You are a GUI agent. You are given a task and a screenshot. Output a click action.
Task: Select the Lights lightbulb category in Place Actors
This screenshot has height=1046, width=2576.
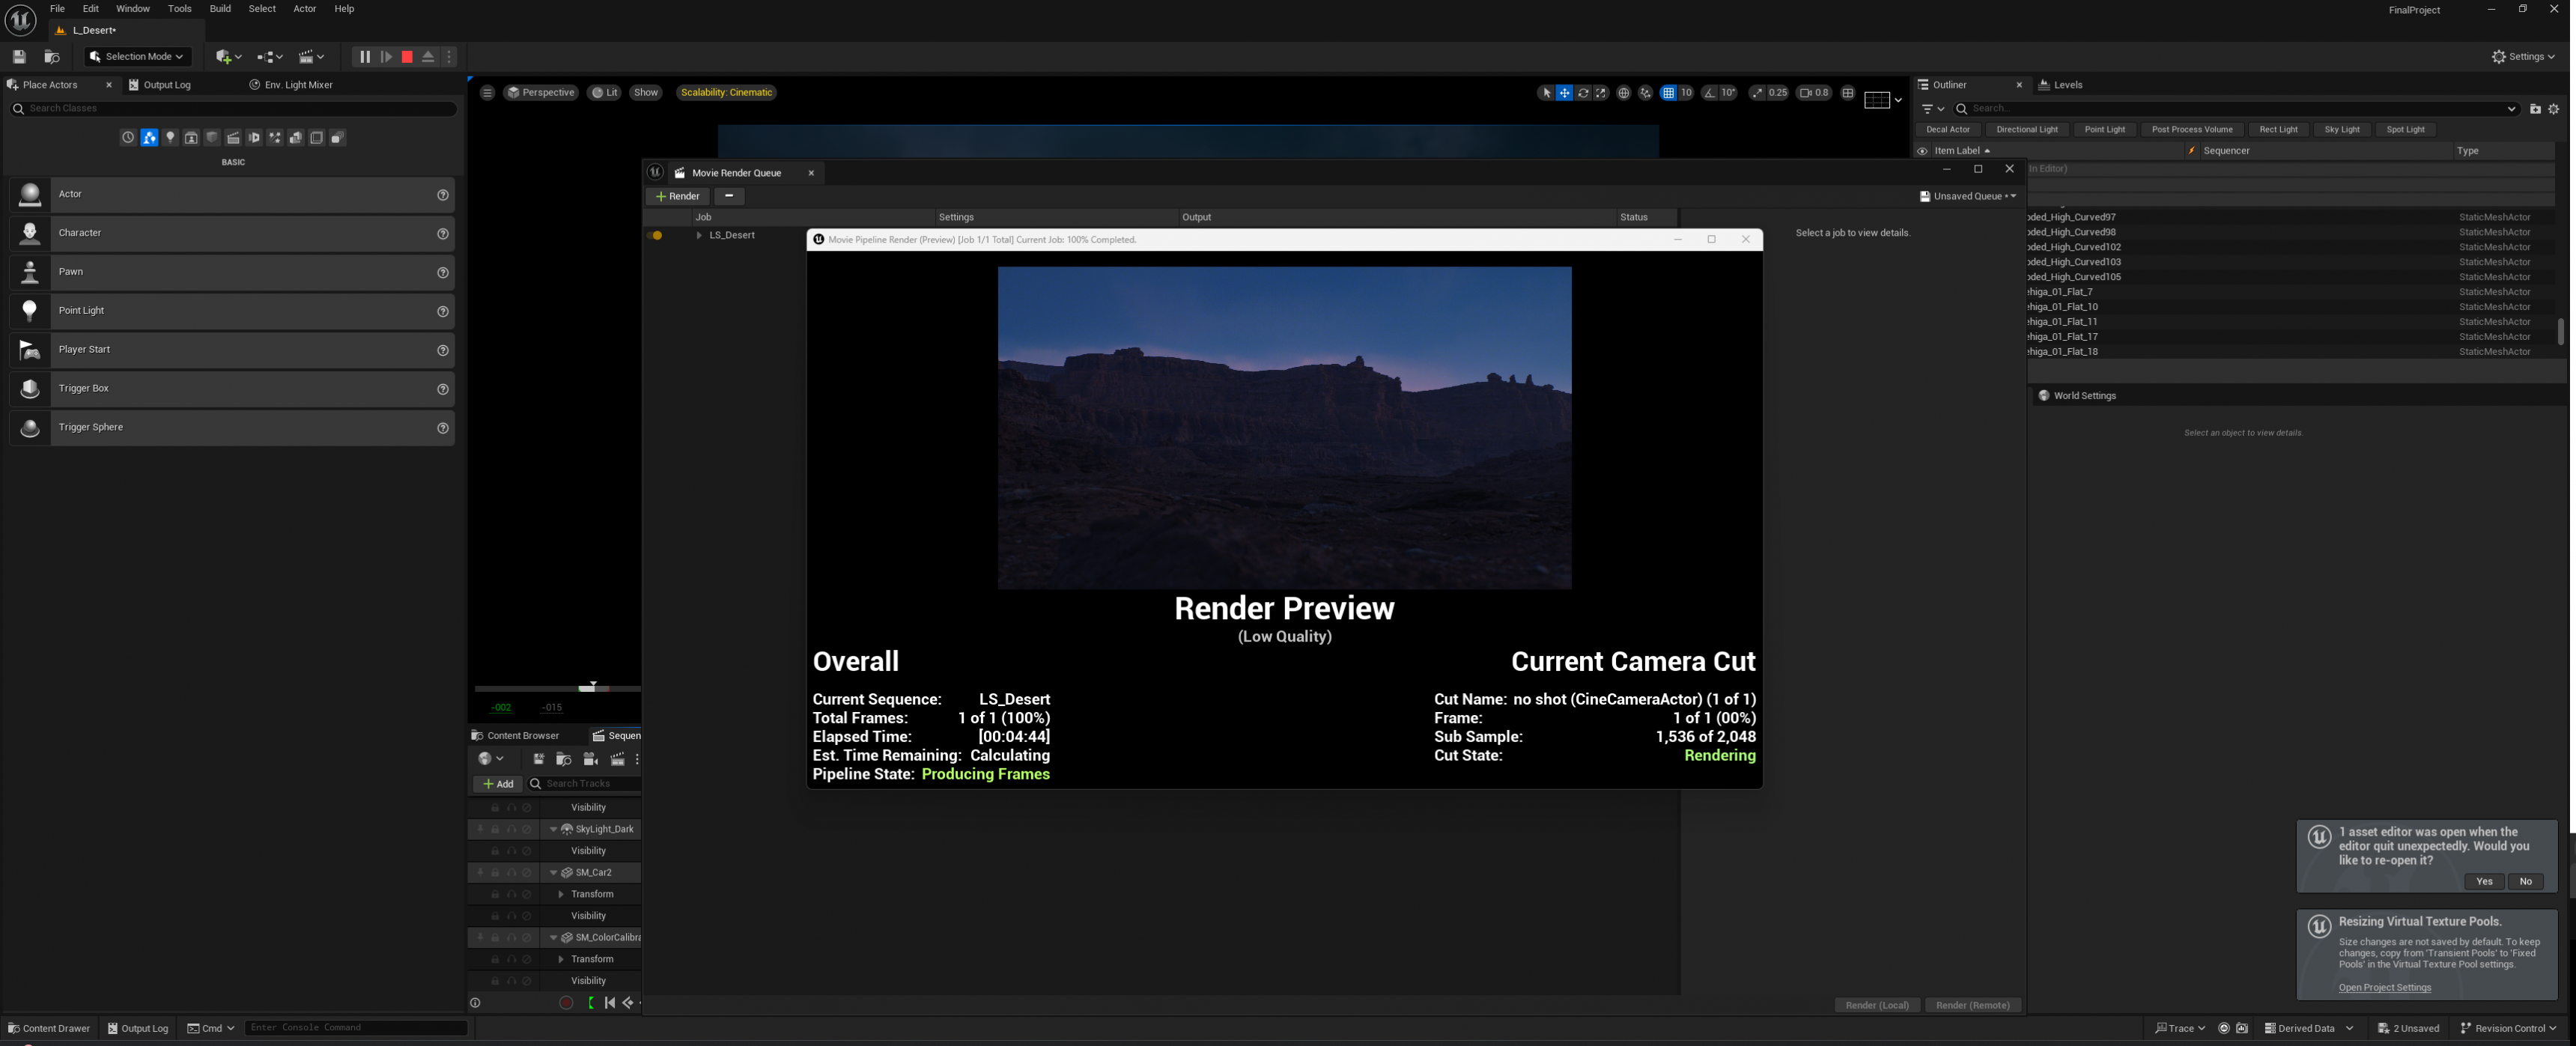pyautogui.click(x=170, y=138)
